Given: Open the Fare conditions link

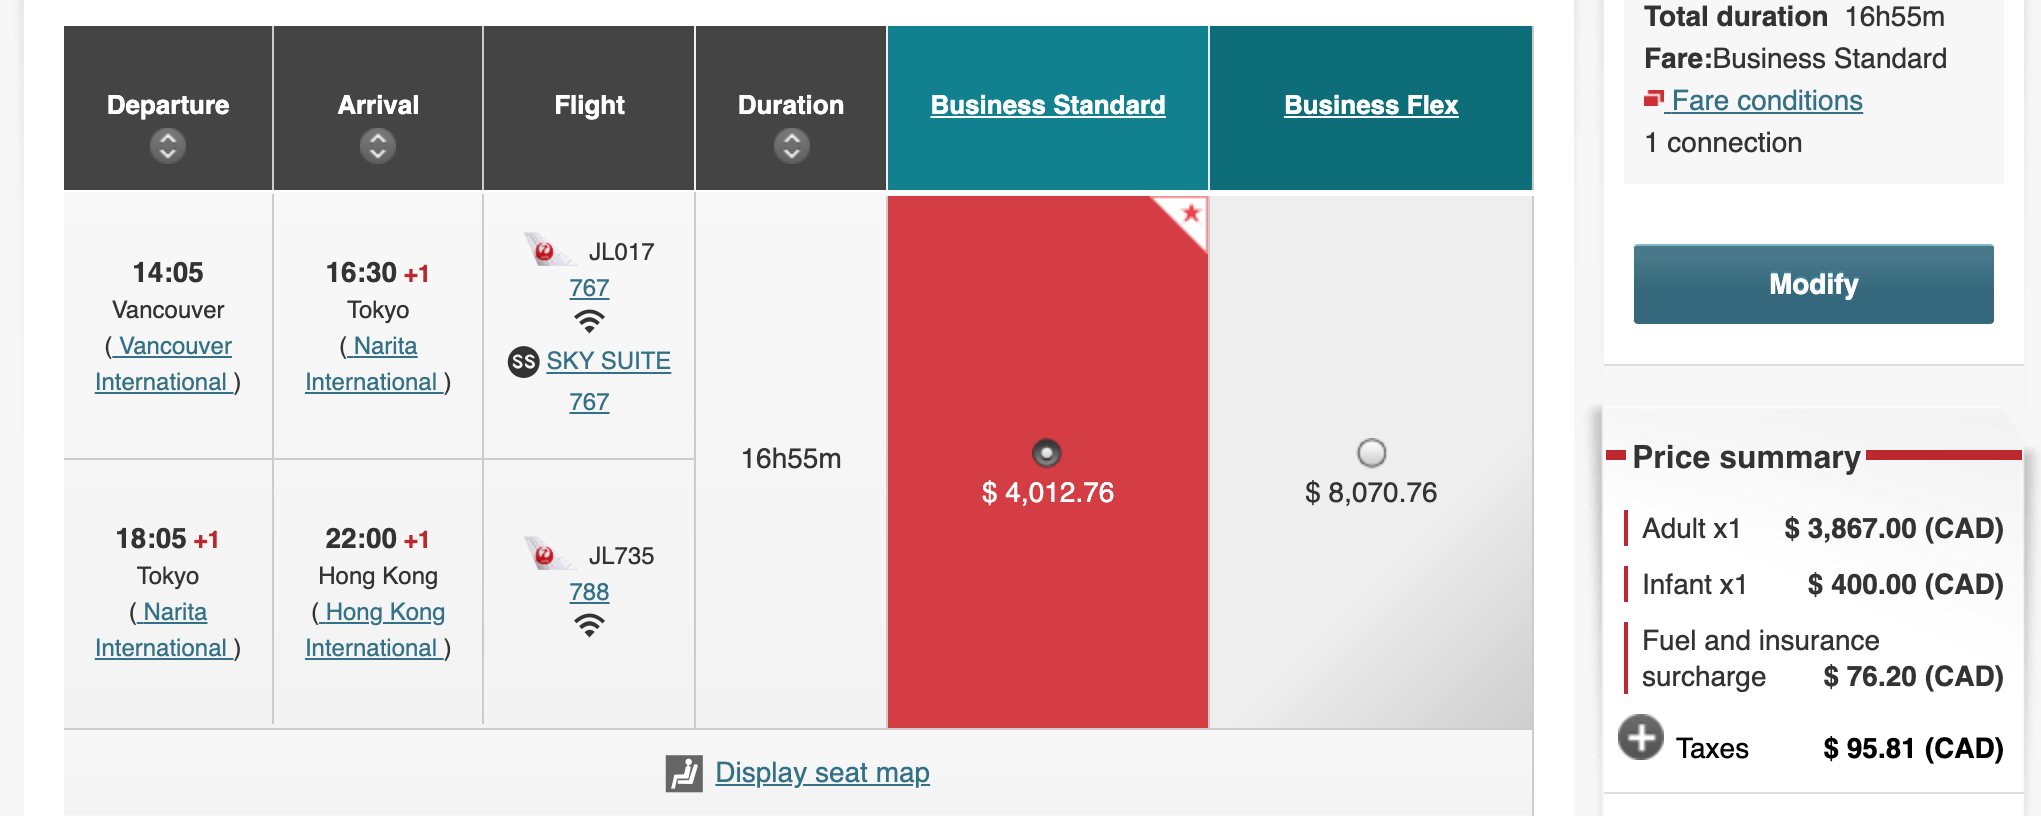Looking at the screenshot, I should tap(1766, 101).
